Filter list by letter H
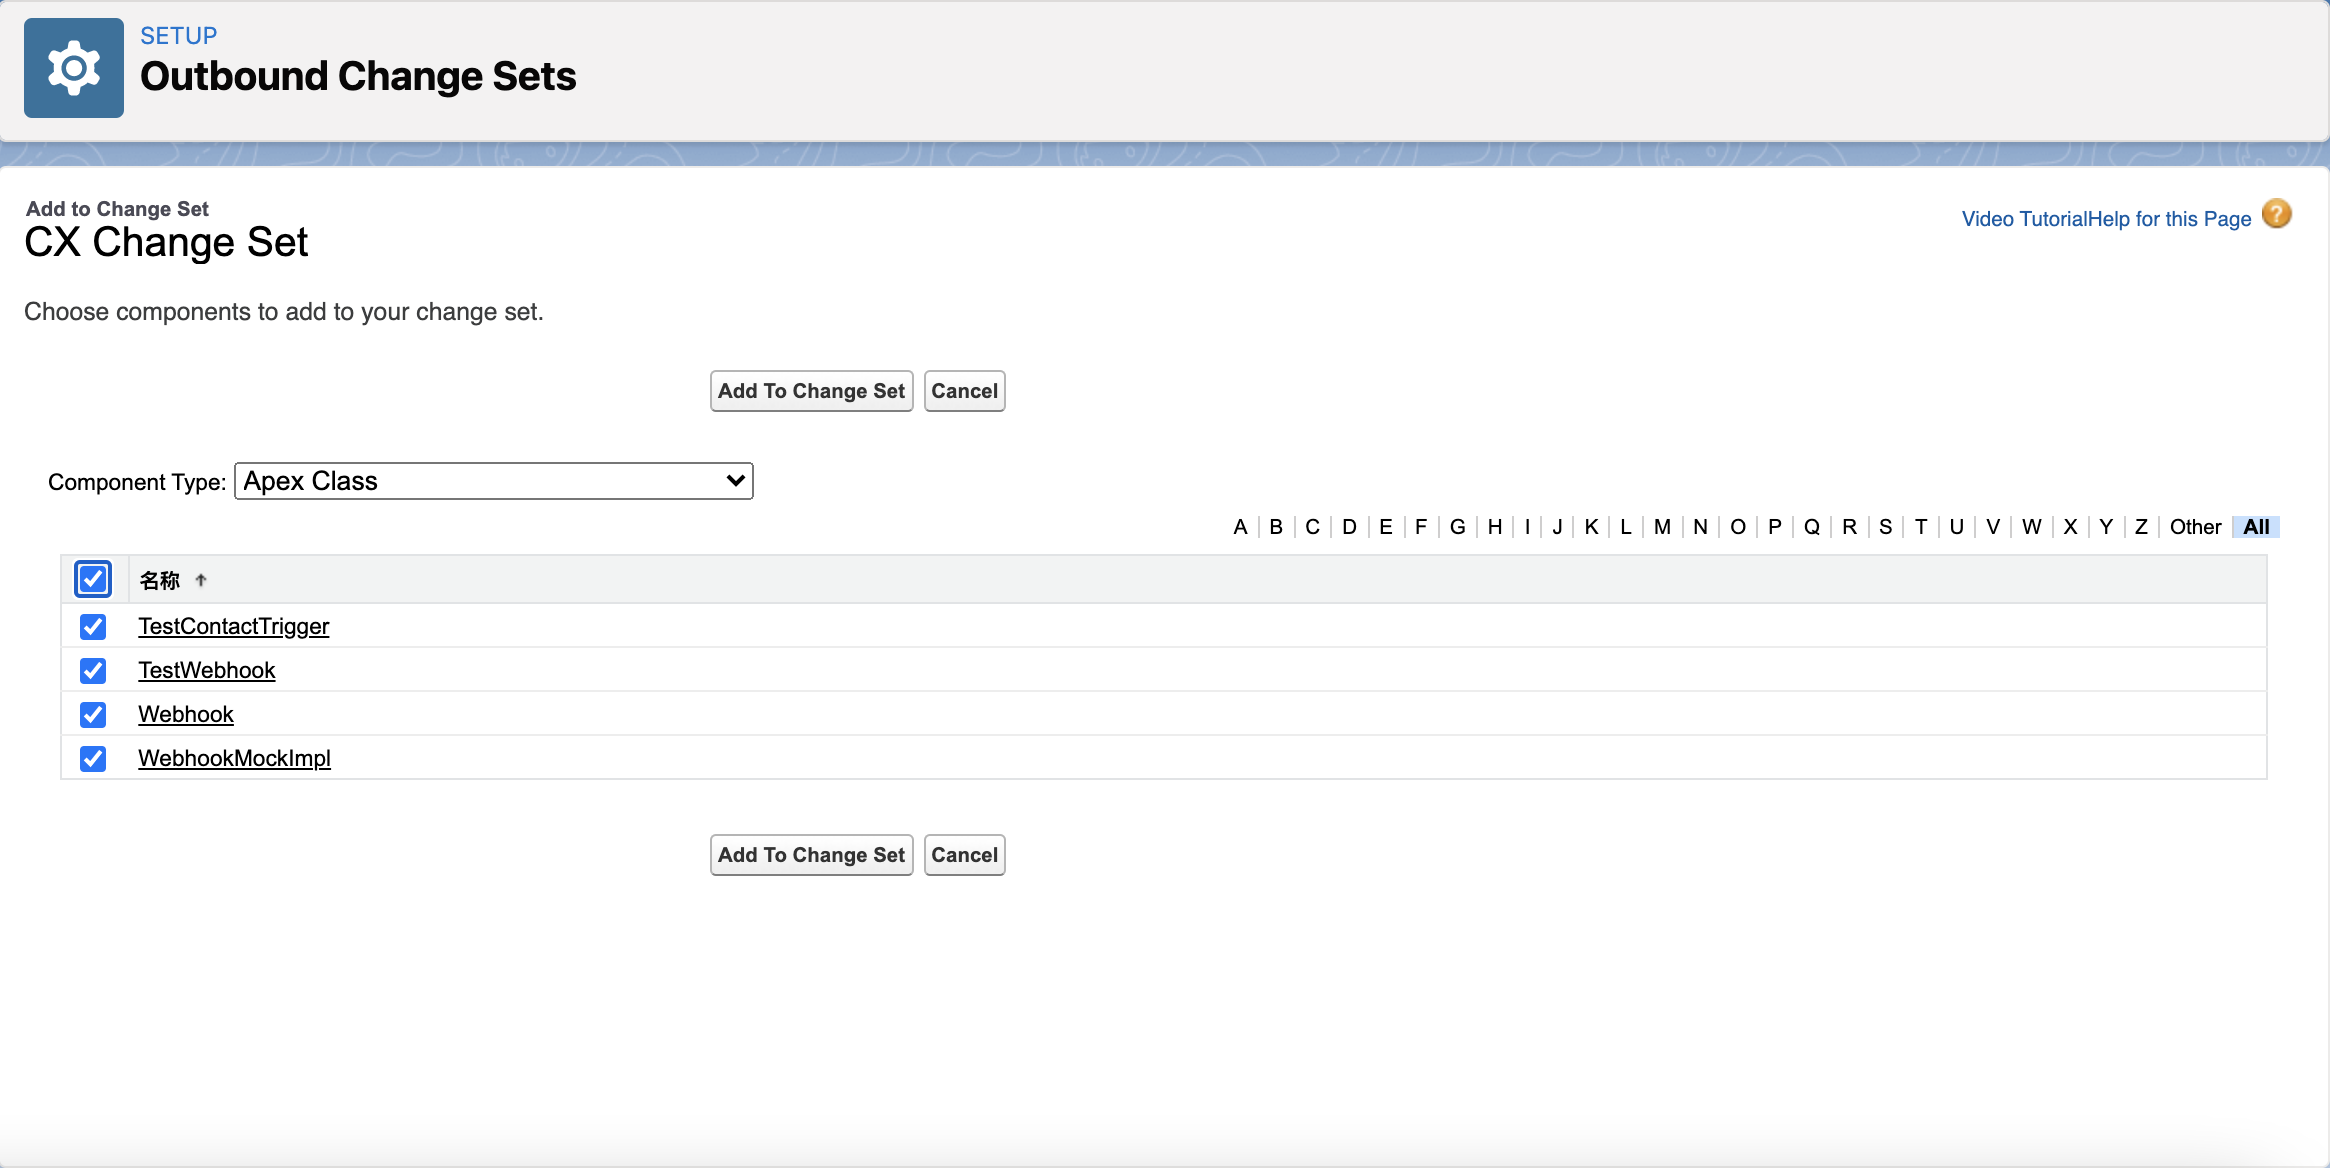This screenshot has width=2330, height=1168. coord(1494,527)
